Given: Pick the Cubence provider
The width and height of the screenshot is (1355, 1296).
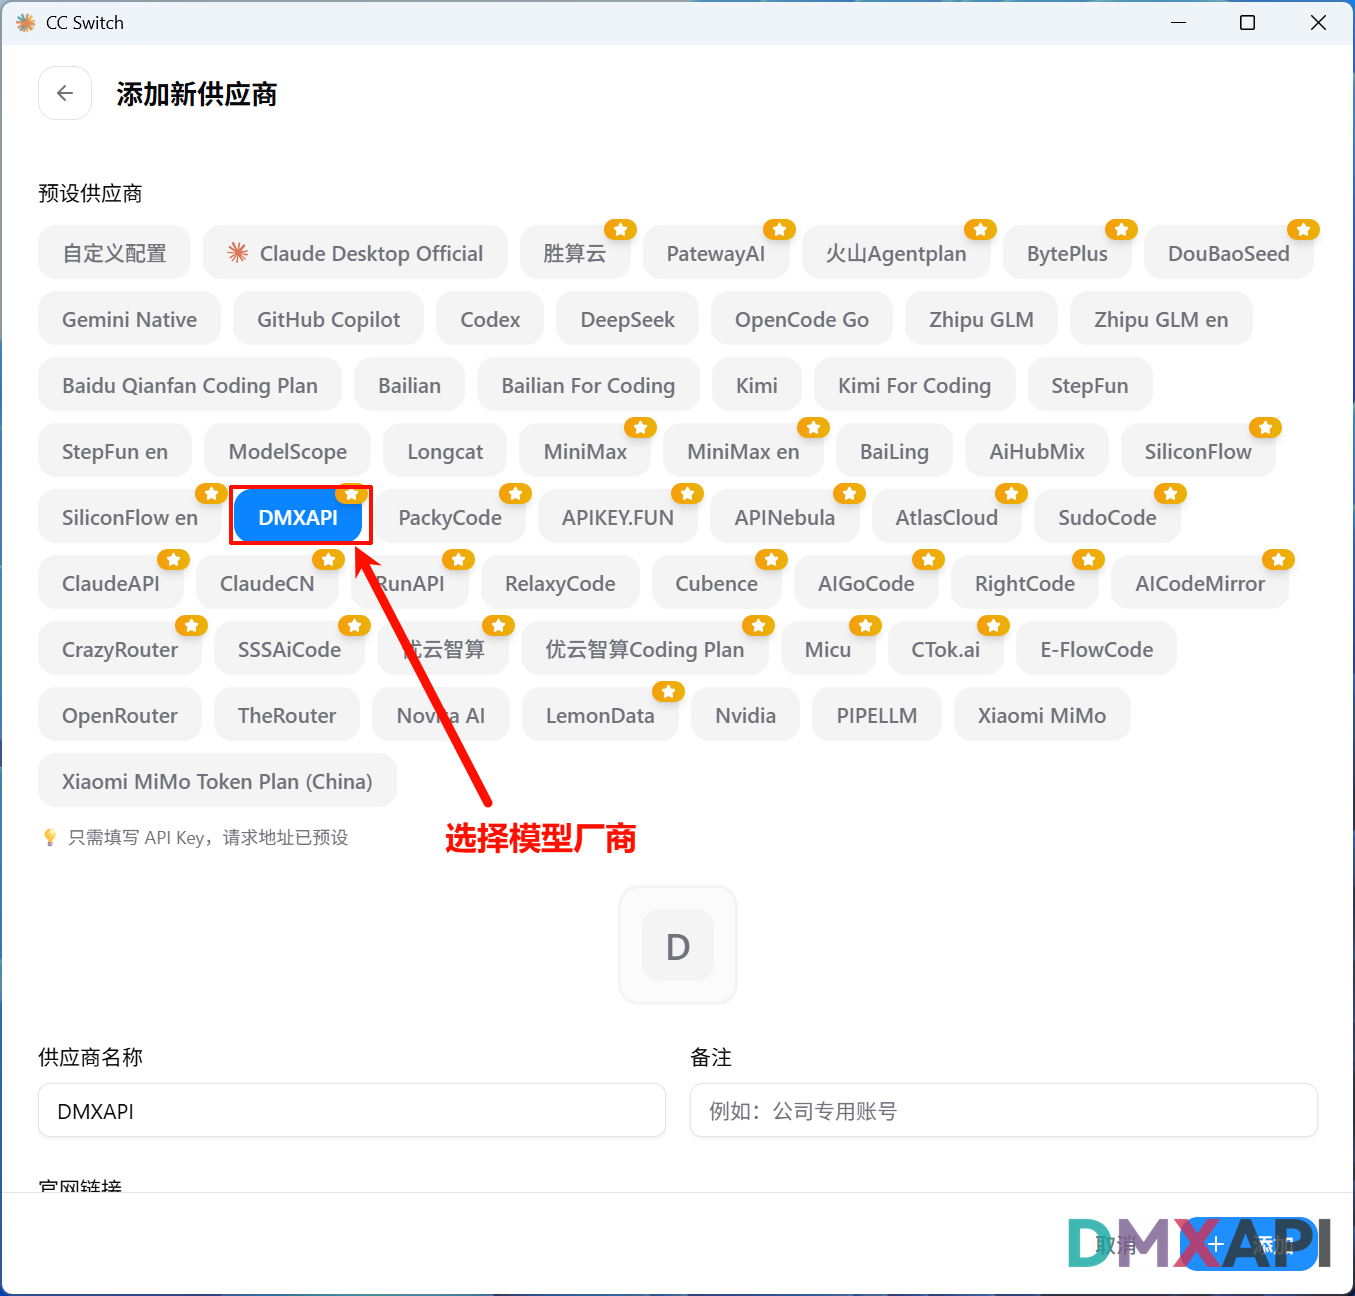Looking at the screenshot, I should [717, 583].
